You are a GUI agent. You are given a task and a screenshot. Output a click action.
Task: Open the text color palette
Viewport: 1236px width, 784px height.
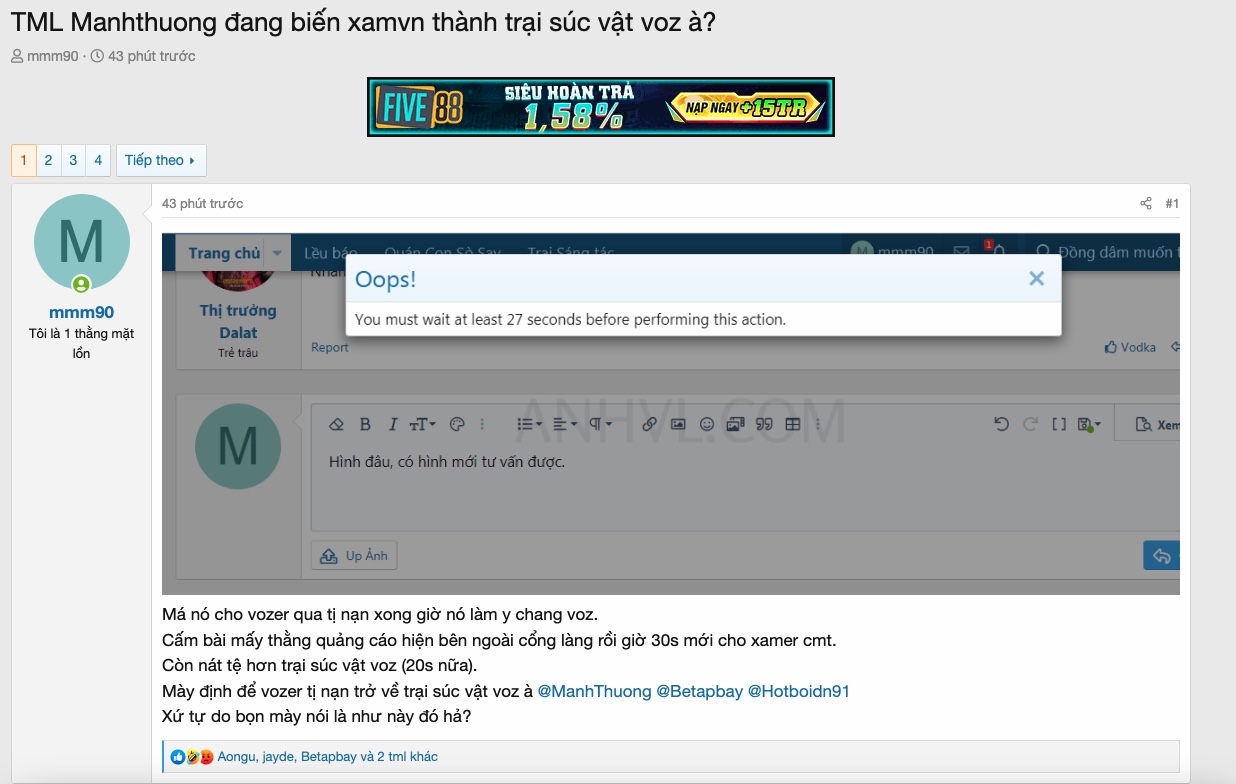pos(457,423)
